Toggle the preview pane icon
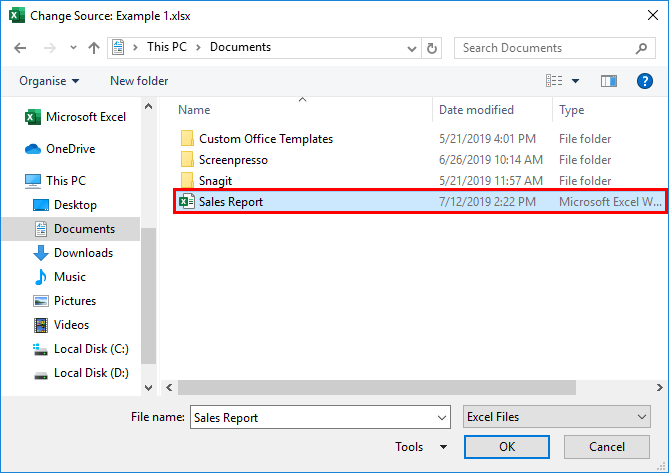669x473 pixels. coord(609,81)
